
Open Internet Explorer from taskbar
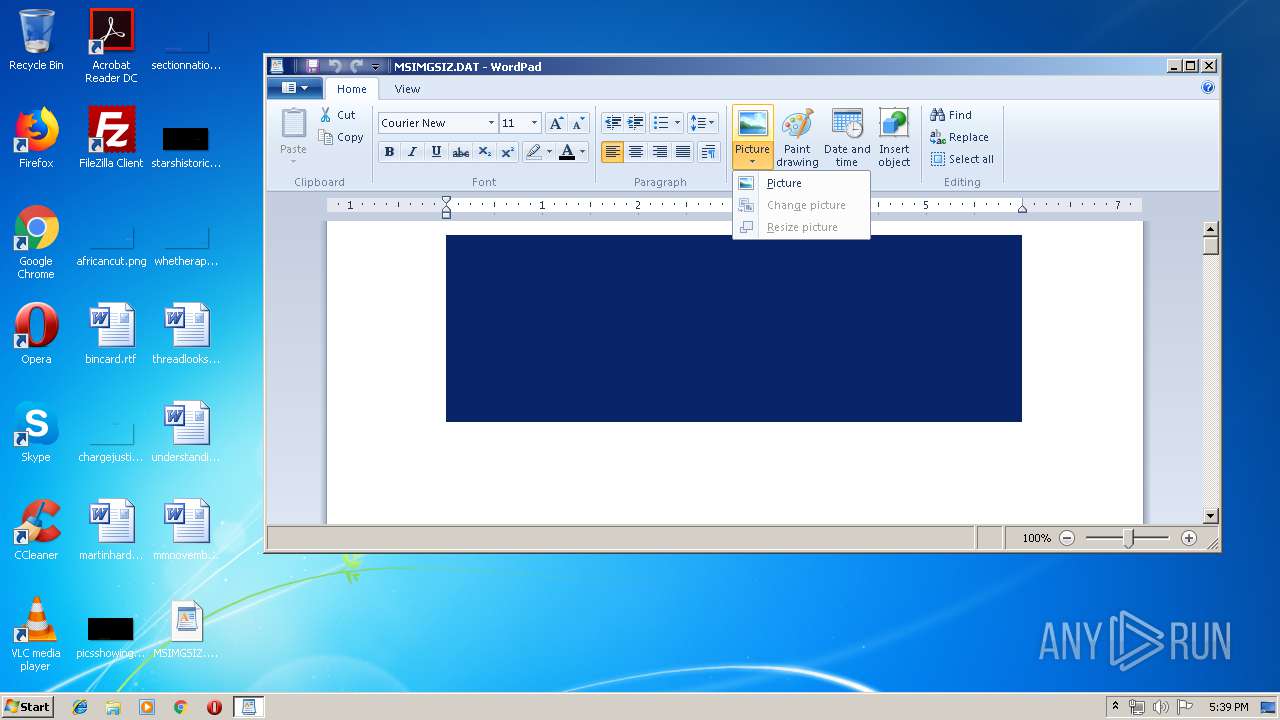click(x=80, y=707)
